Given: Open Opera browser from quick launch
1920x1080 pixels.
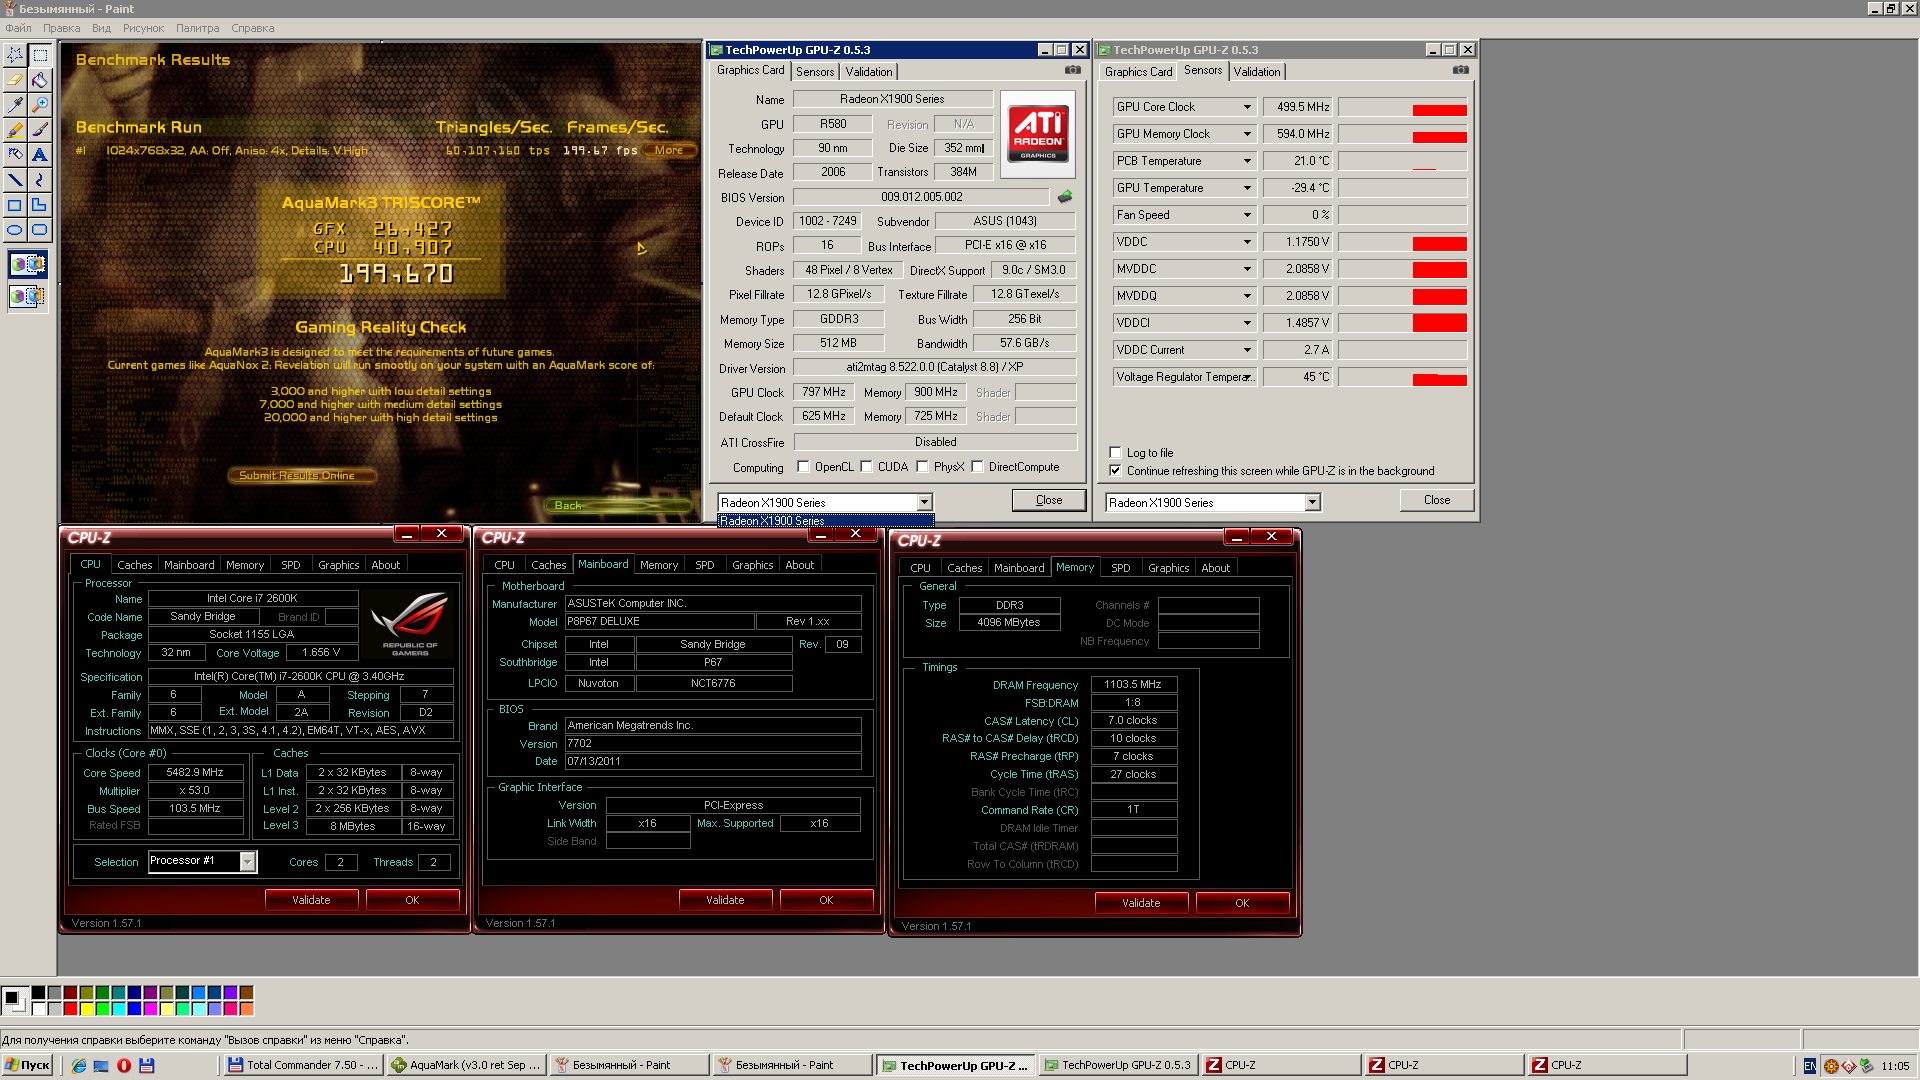Looking at the screenshot, I should pyautogui.click(x=124, y=1066).
